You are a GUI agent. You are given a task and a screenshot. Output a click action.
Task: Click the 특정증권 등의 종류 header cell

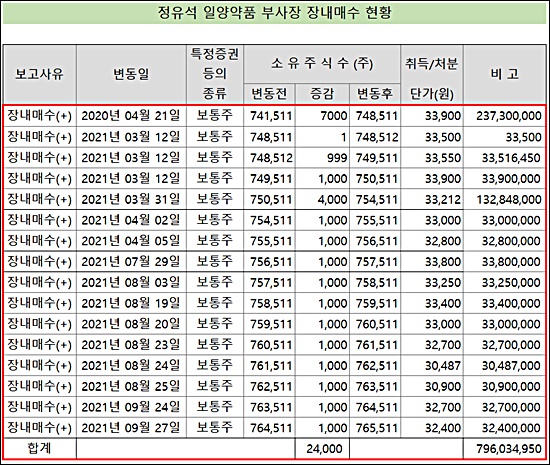tap(215, 74)
